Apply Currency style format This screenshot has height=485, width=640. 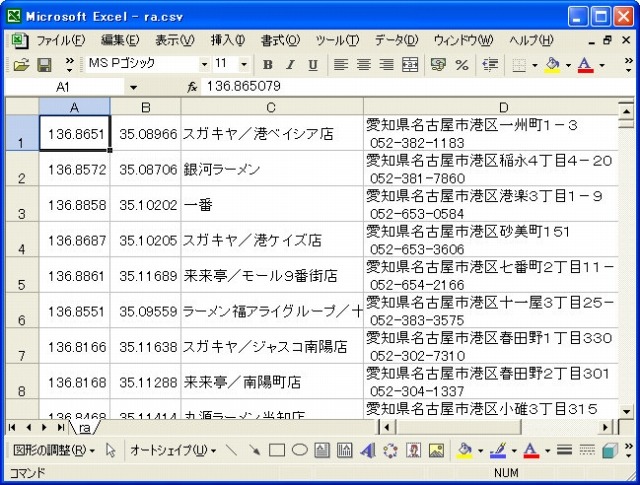click(x=438, y=65)
